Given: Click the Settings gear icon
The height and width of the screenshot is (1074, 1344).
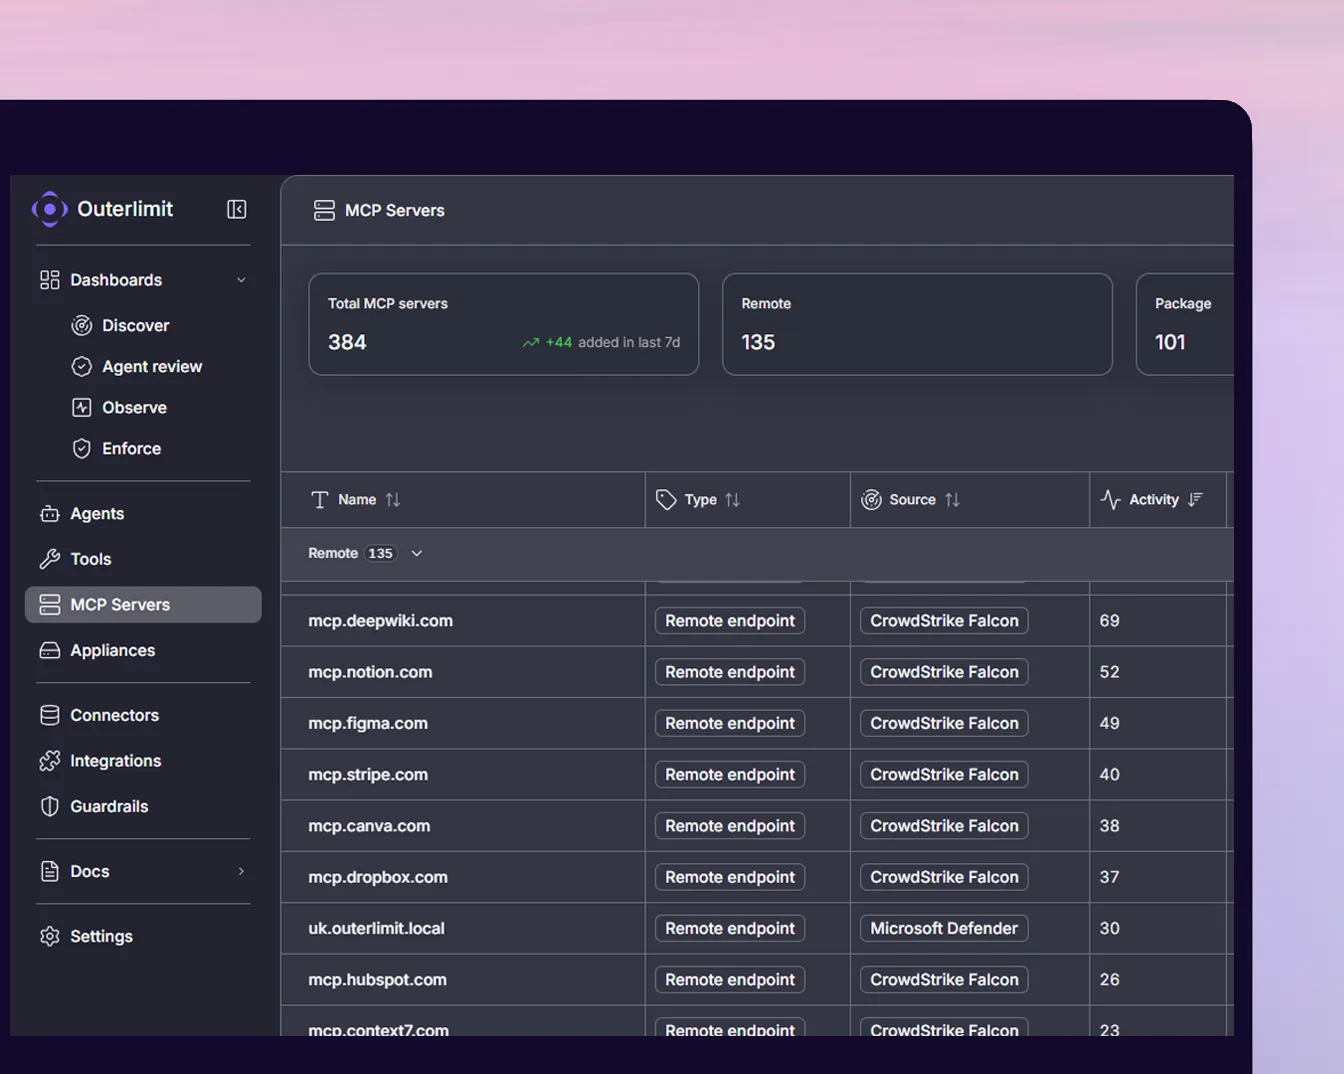Looking at the screenshot, I should (x=50, y=936).
